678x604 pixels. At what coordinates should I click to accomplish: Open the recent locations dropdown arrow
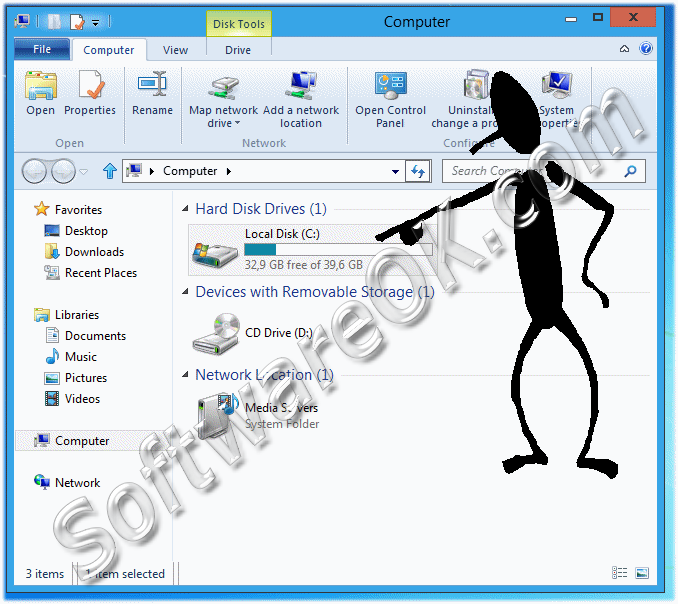pos(84,172)
